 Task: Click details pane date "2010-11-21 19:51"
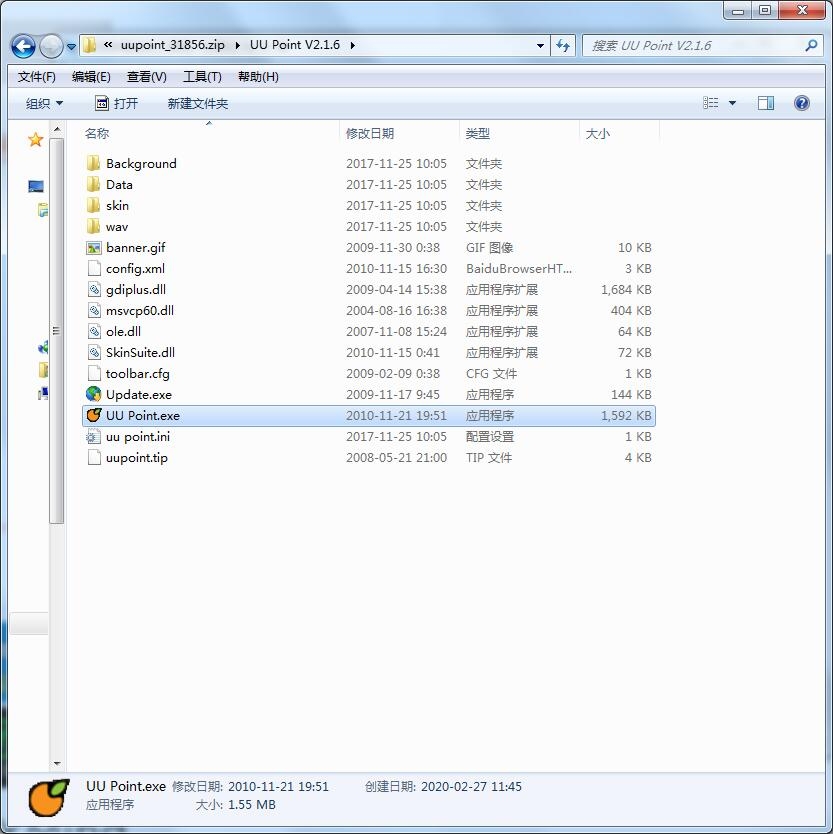(278, 787)
